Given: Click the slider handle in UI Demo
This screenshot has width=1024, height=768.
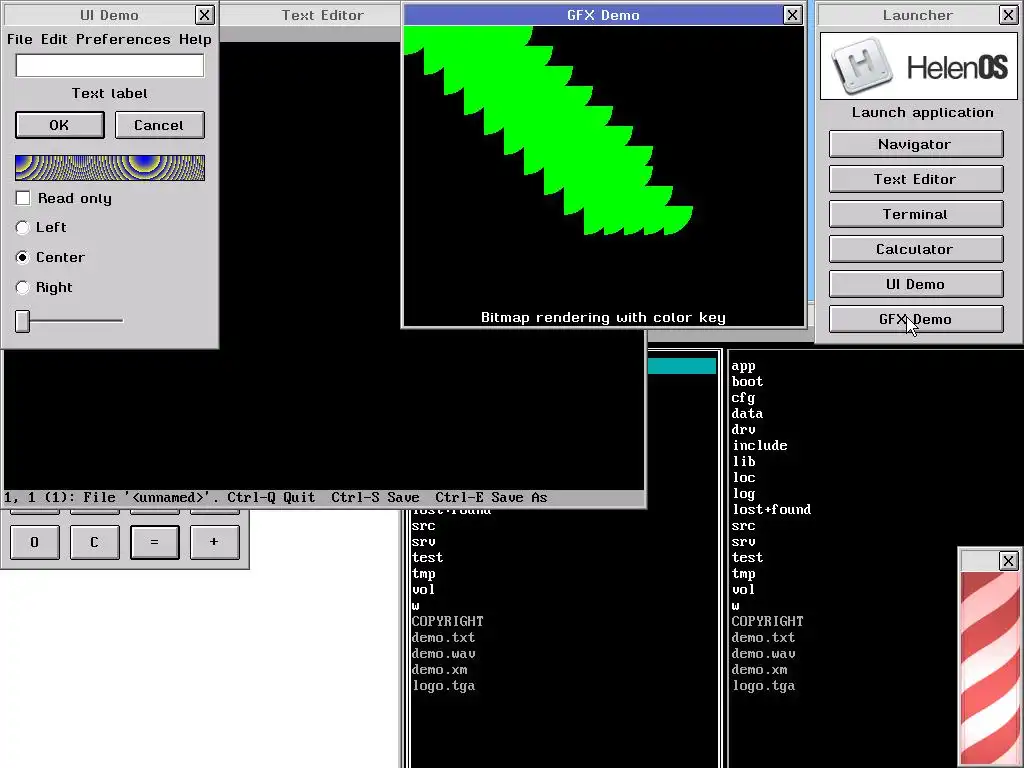Looking at the screenshot, I should (x=23, y=321).
